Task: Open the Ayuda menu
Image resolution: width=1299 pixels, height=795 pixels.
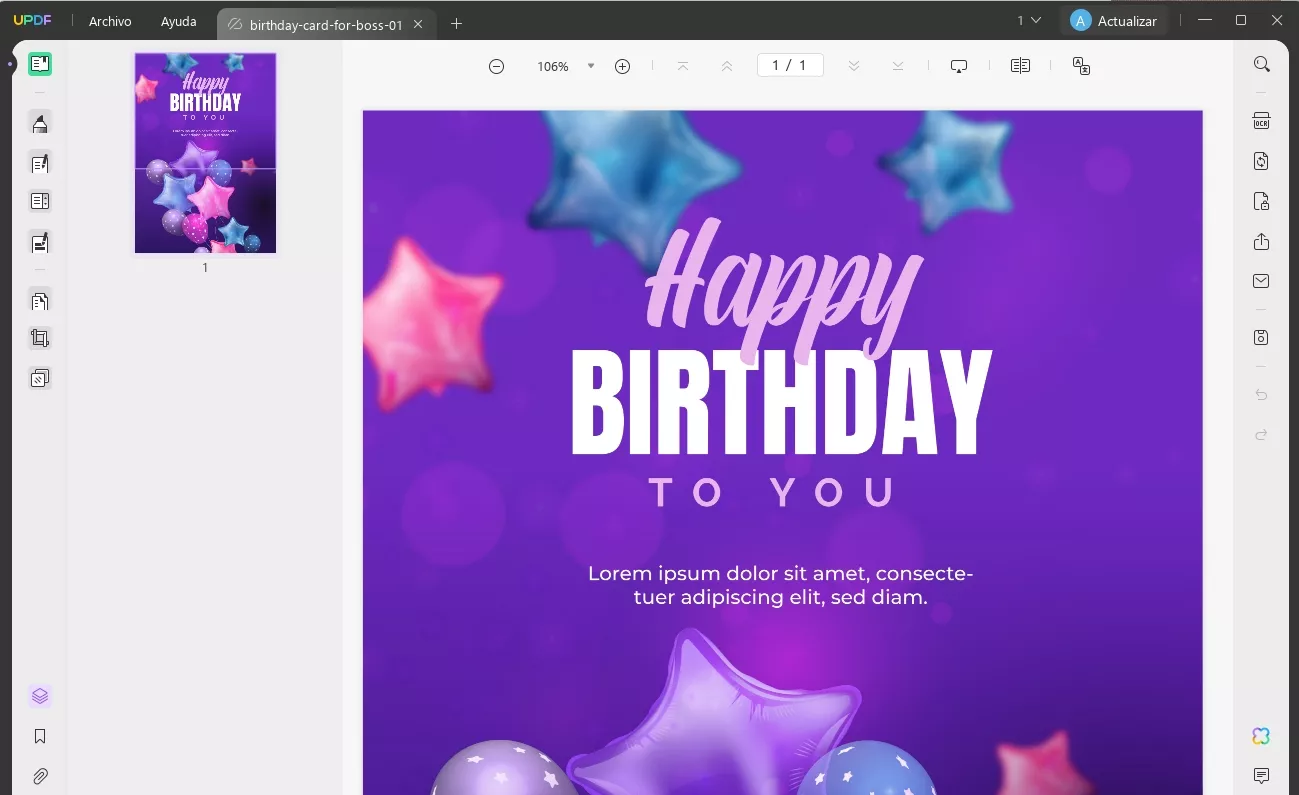Action: click(179, 21)
